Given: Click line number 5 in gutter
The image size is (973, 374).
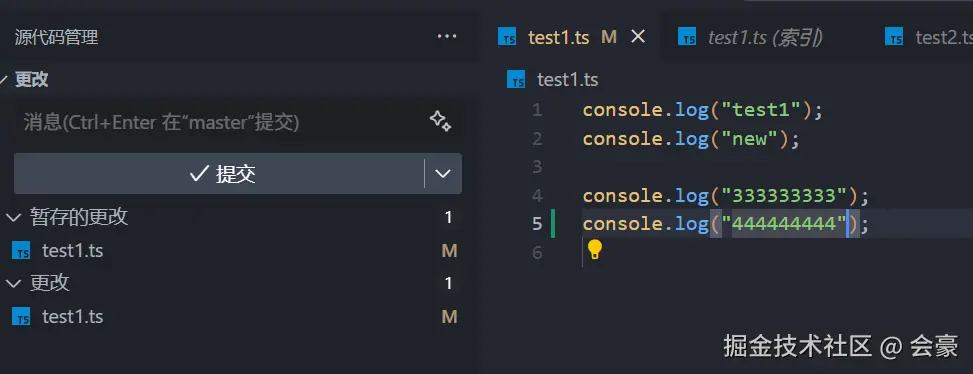Looking at the screenshot, I should click(x=537, y=223).
